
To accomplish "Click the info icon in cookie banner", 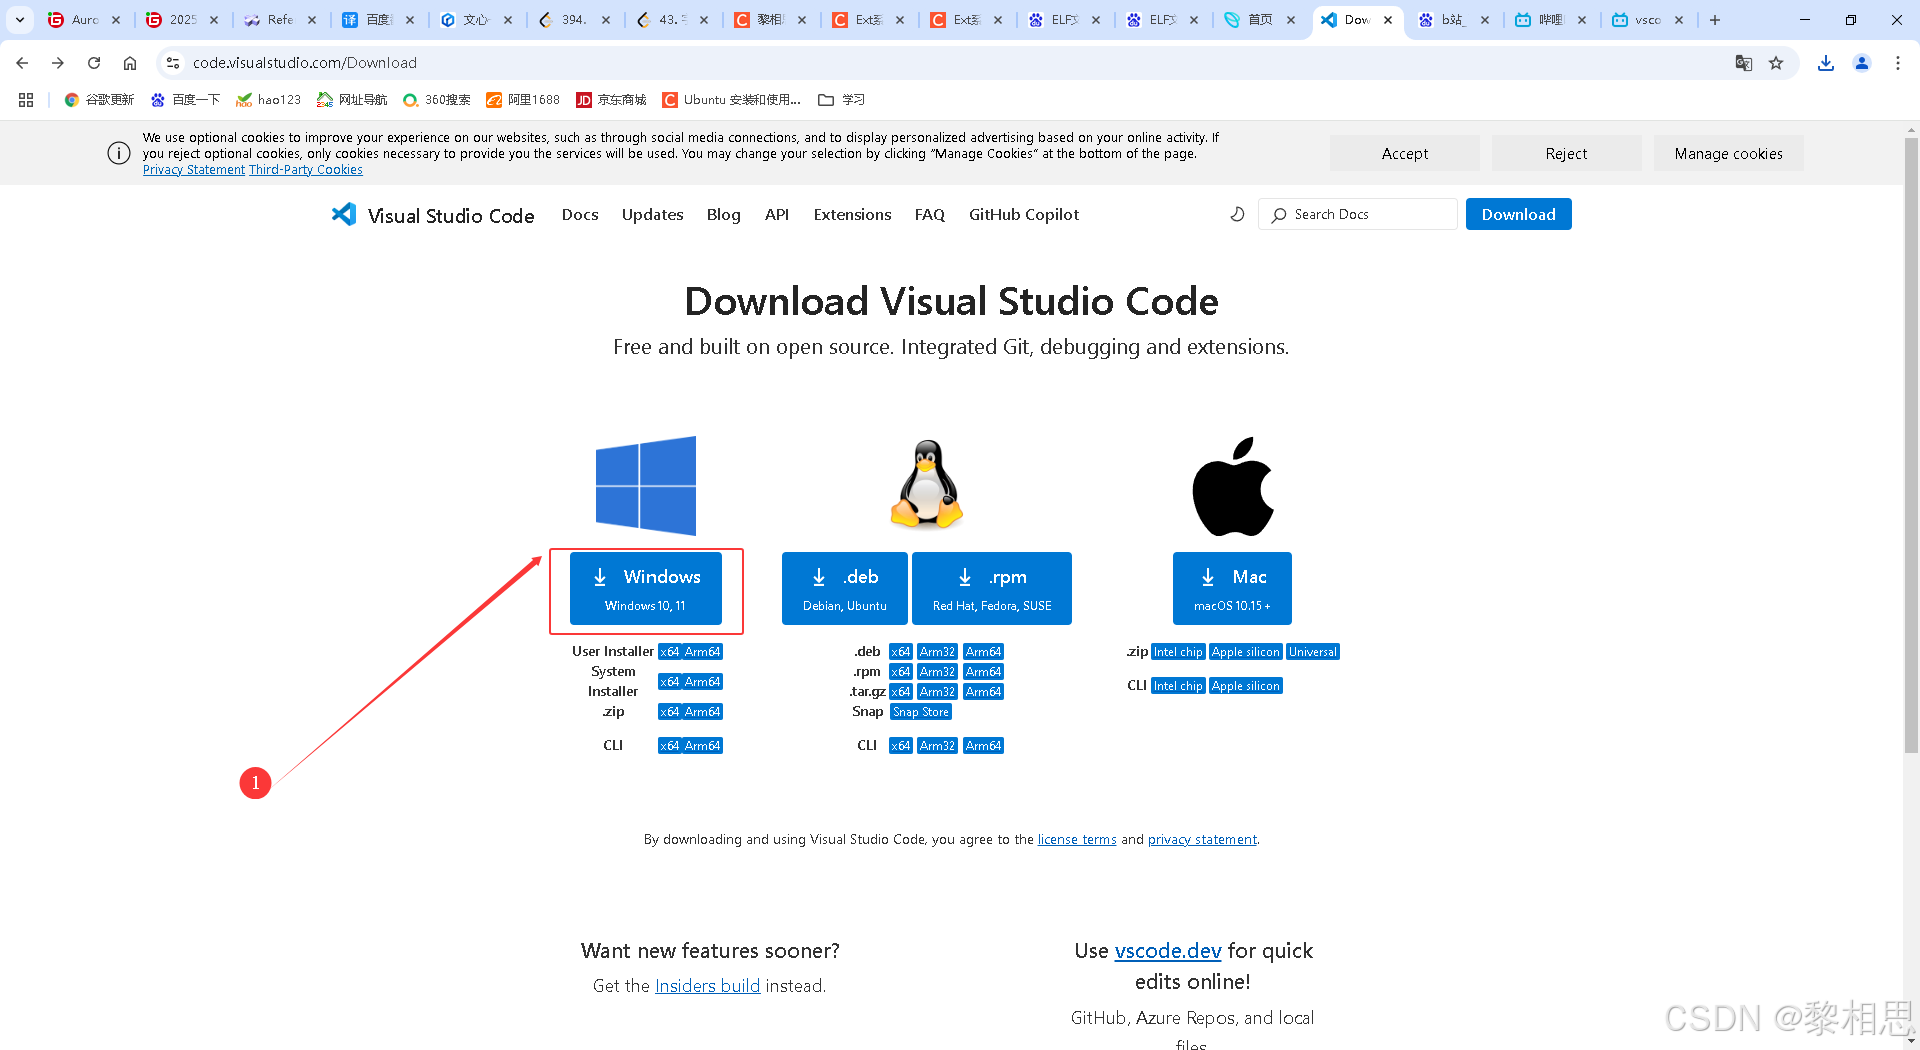I will coord(119,153).
